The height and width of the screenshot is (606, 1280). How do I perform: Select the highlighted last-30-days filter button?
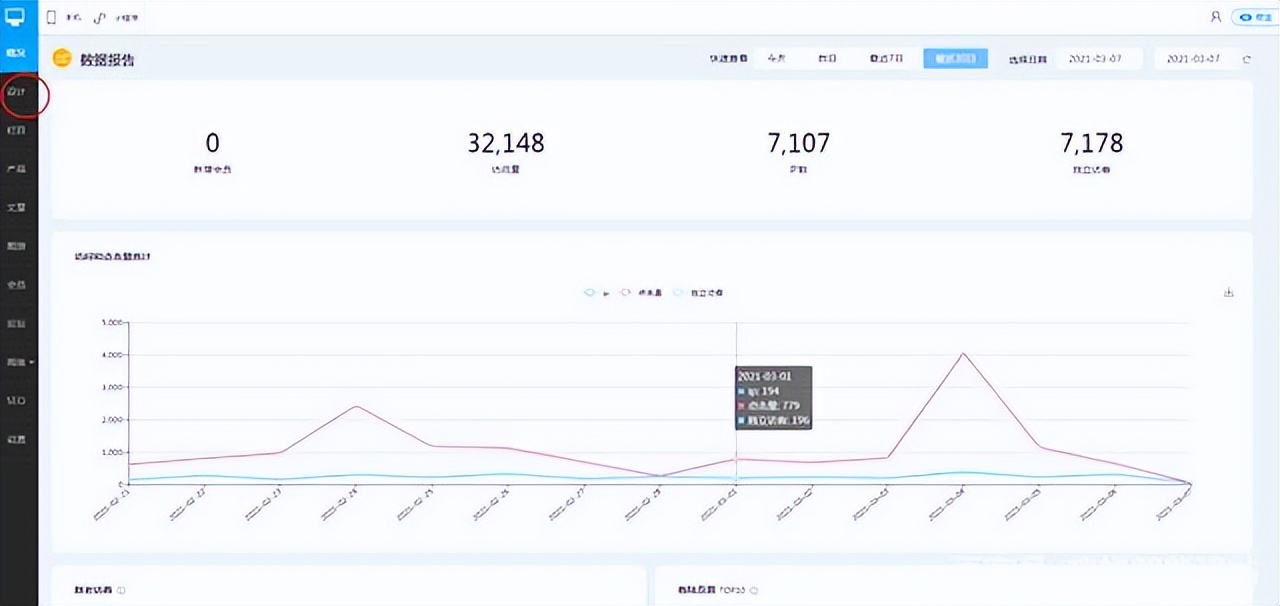[955, 59]
